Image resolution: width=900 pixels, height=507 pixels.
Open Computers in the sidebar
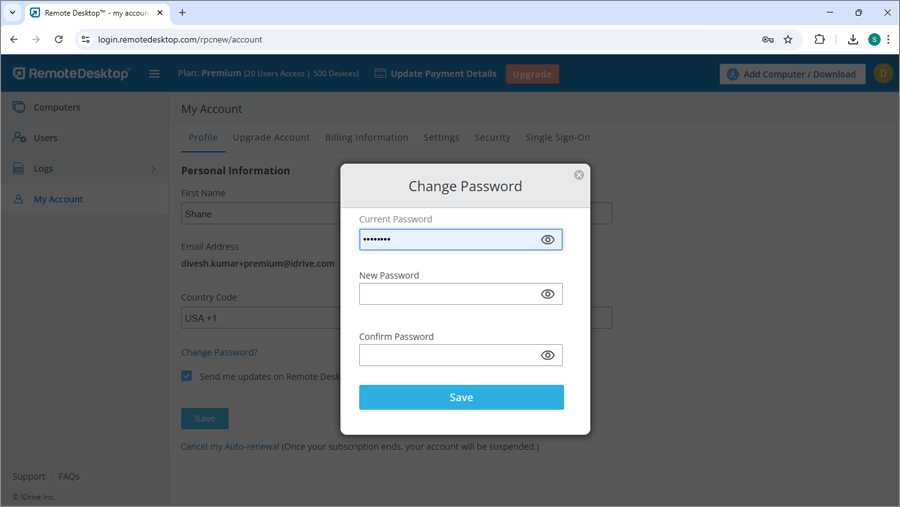point(57,107)
